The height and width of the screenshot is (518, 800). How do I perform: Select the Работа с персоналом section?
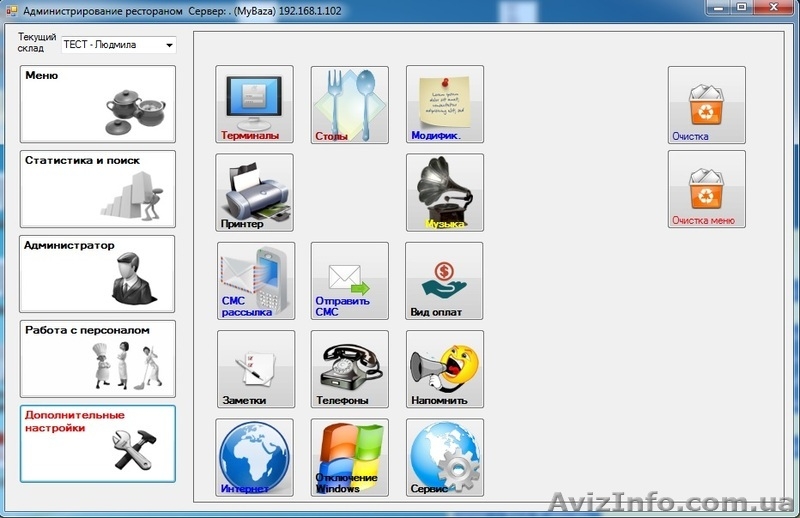(98, 358)
